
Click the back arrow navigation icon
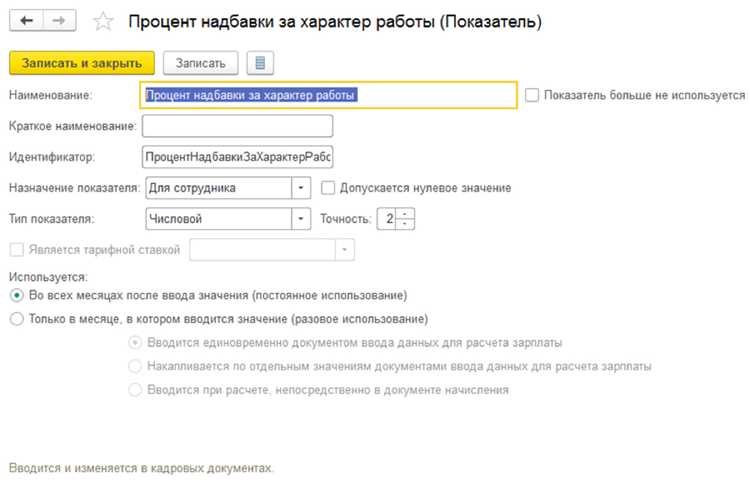(x=26, y=21)
